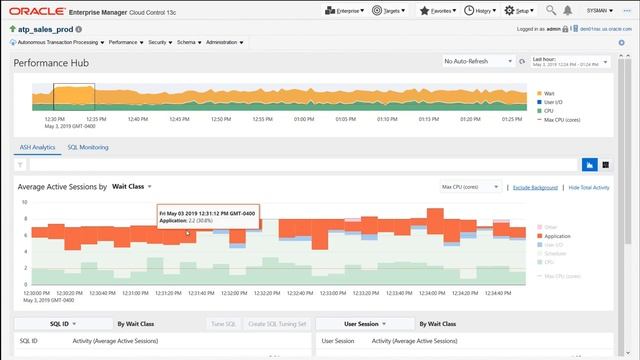
Task: Click the Targets bullseye icon
Action: pyautogui.click(x=377, y=11)
